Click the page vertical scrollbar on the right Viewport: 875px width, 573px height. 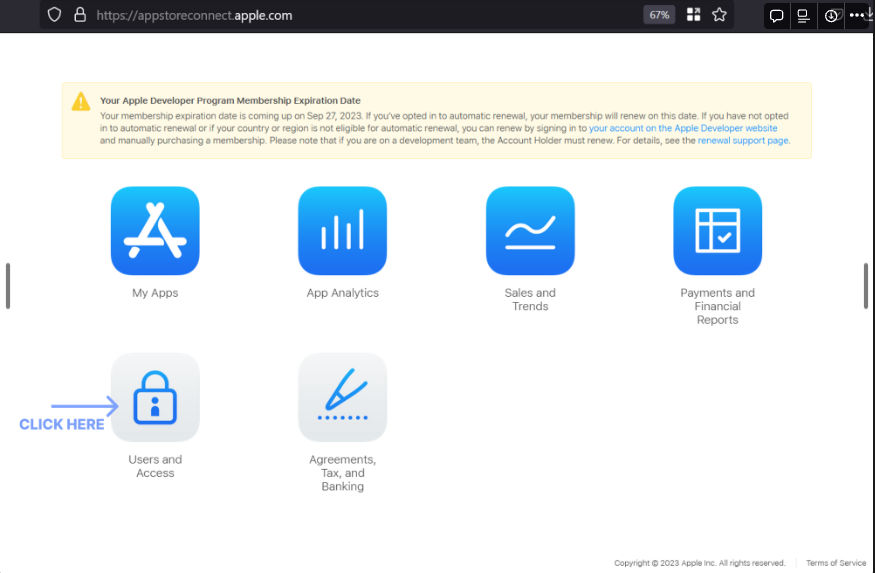[866, 286]
